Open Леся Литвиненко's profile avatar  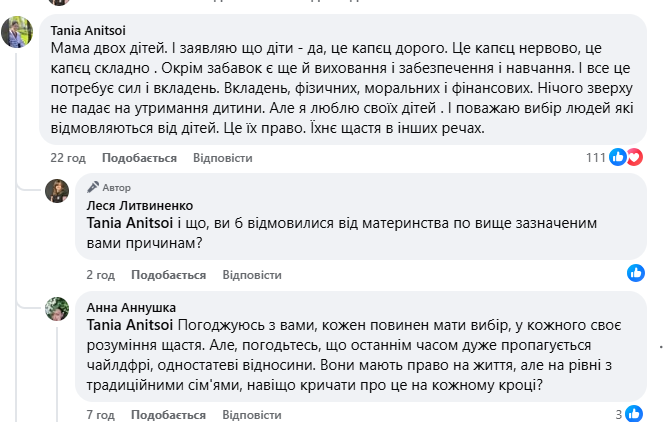coord(57,191)
